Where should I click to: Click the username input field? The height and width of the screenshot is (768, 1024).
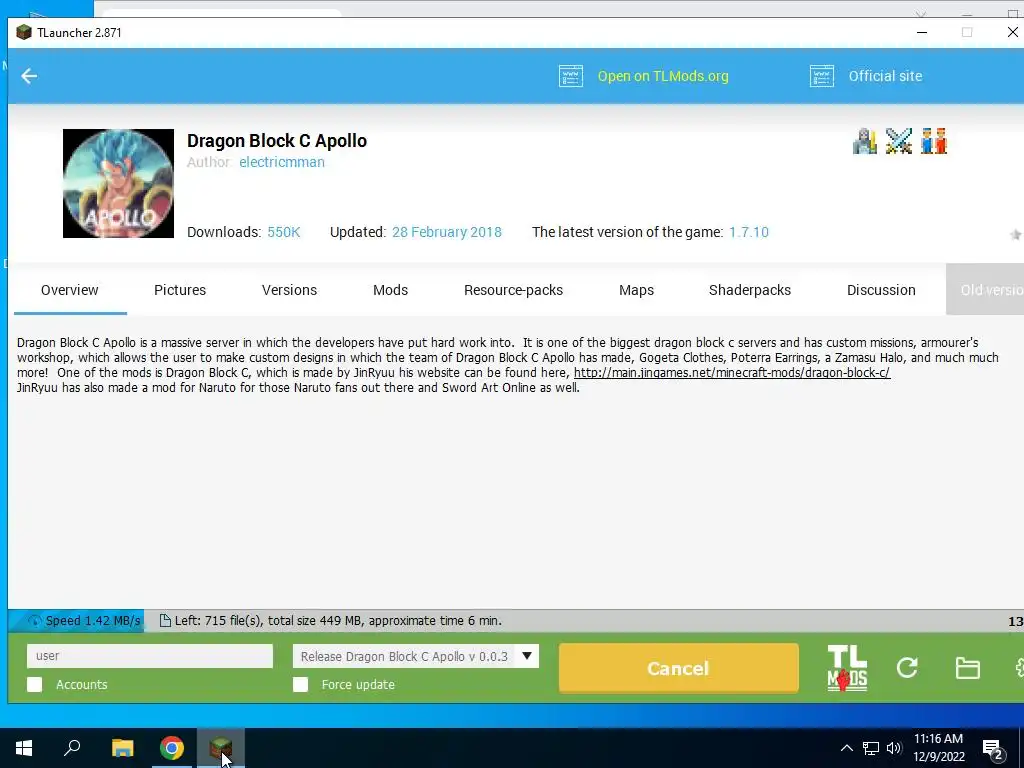point(150,656)
